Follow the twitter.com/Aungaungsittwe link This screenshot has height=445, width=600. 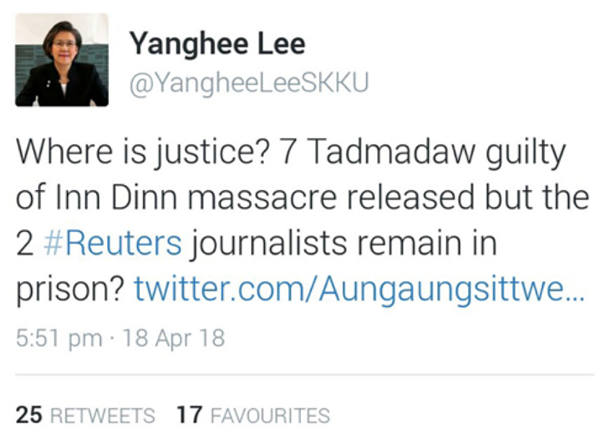pyautogui.click(x=360, y=290)
